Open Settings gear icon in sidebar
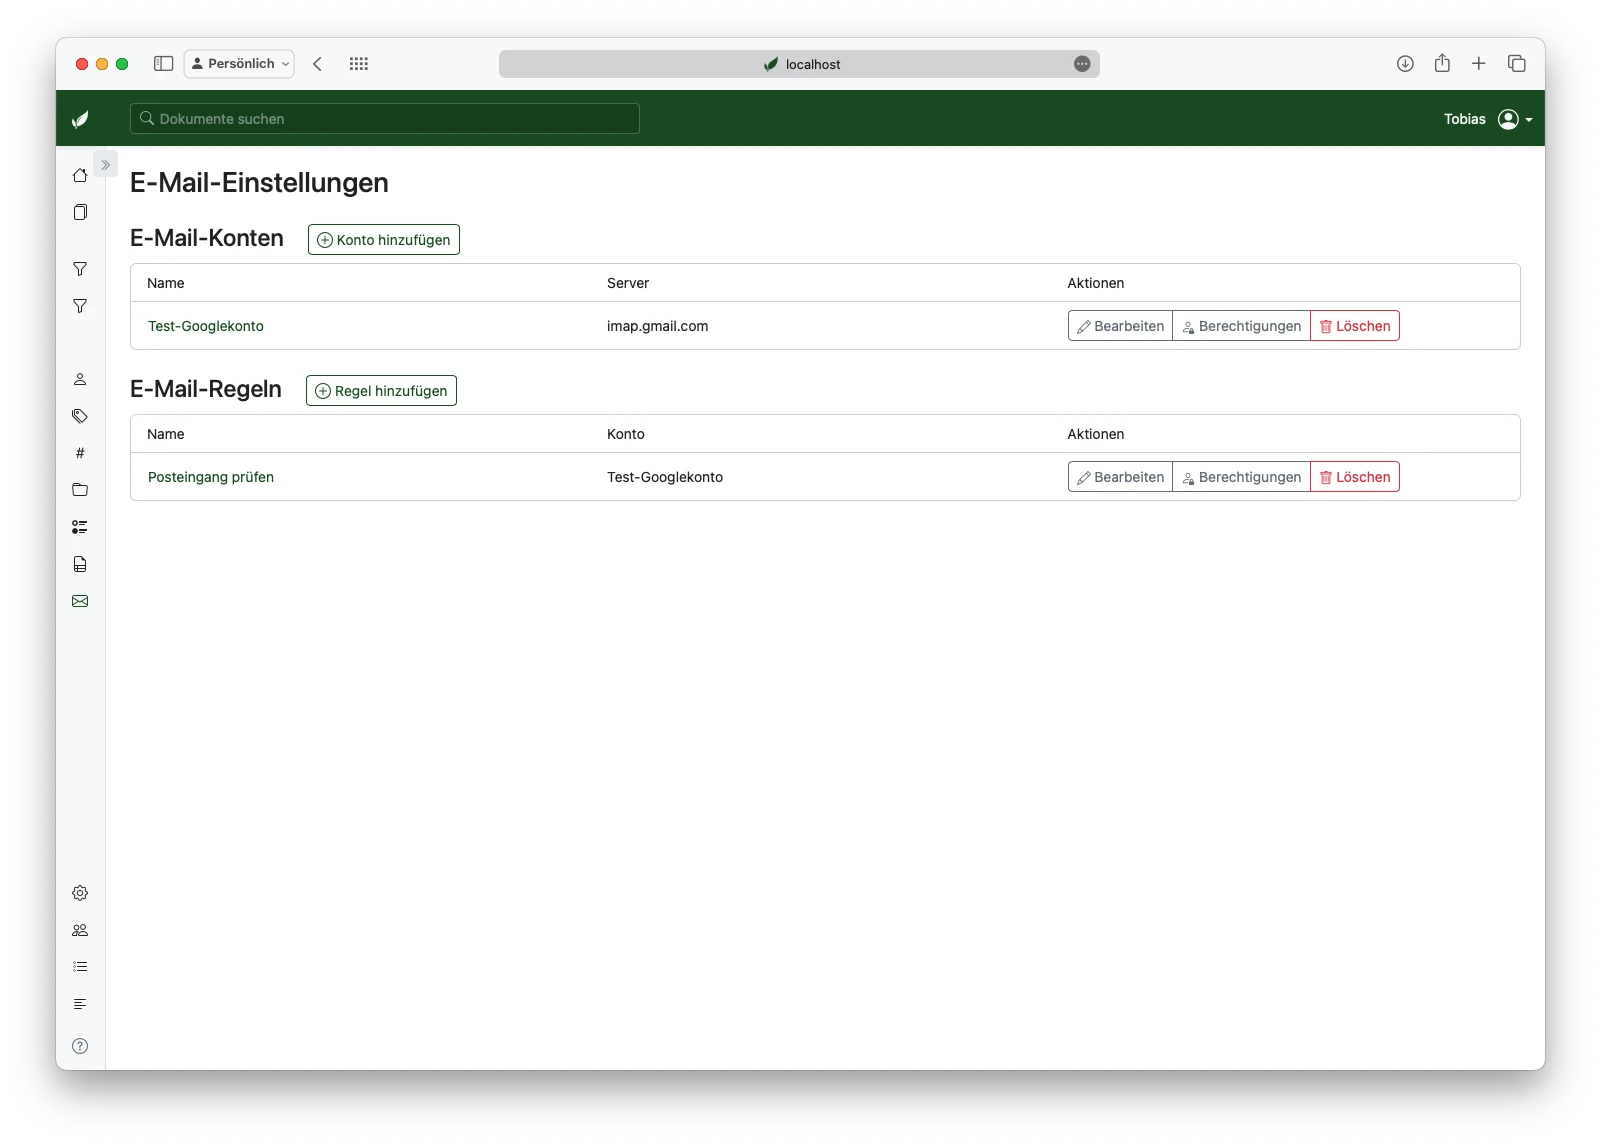Screen dimensions: 1601x1144 (x=80, y=893)
